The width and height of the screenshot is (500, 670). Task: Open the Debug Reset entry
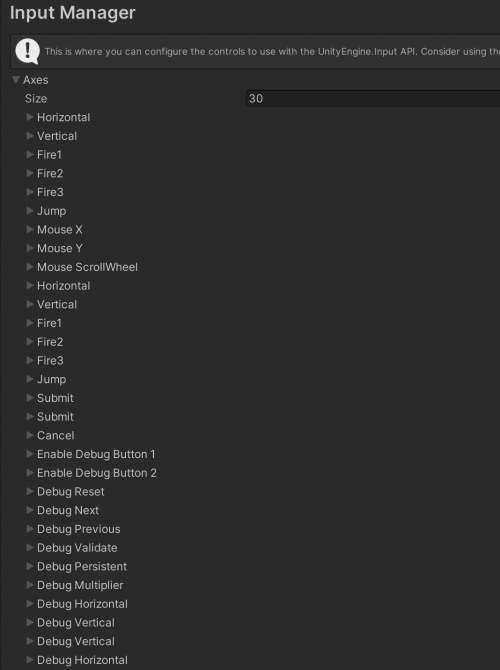click(x=30, y=492)
